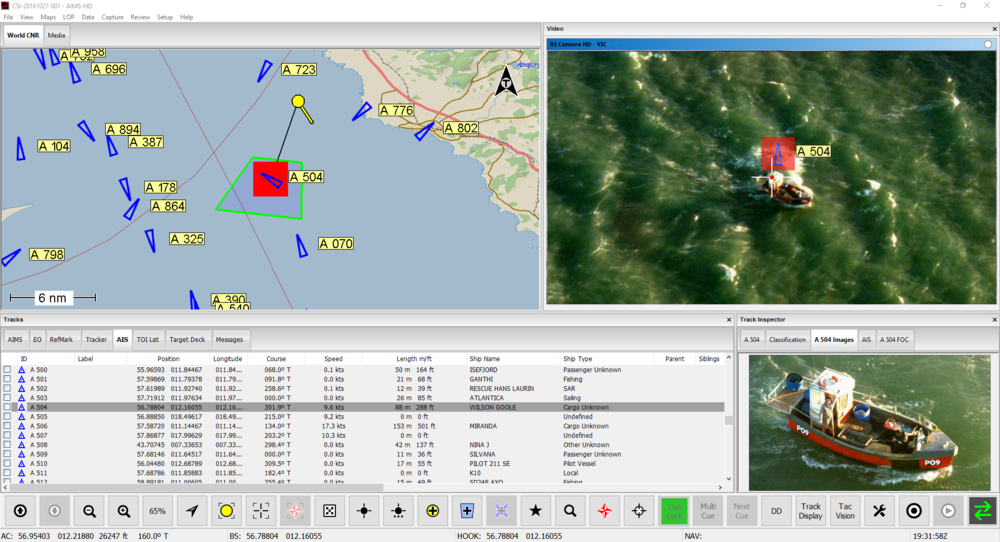Select the red A 504 track on map

270,179
